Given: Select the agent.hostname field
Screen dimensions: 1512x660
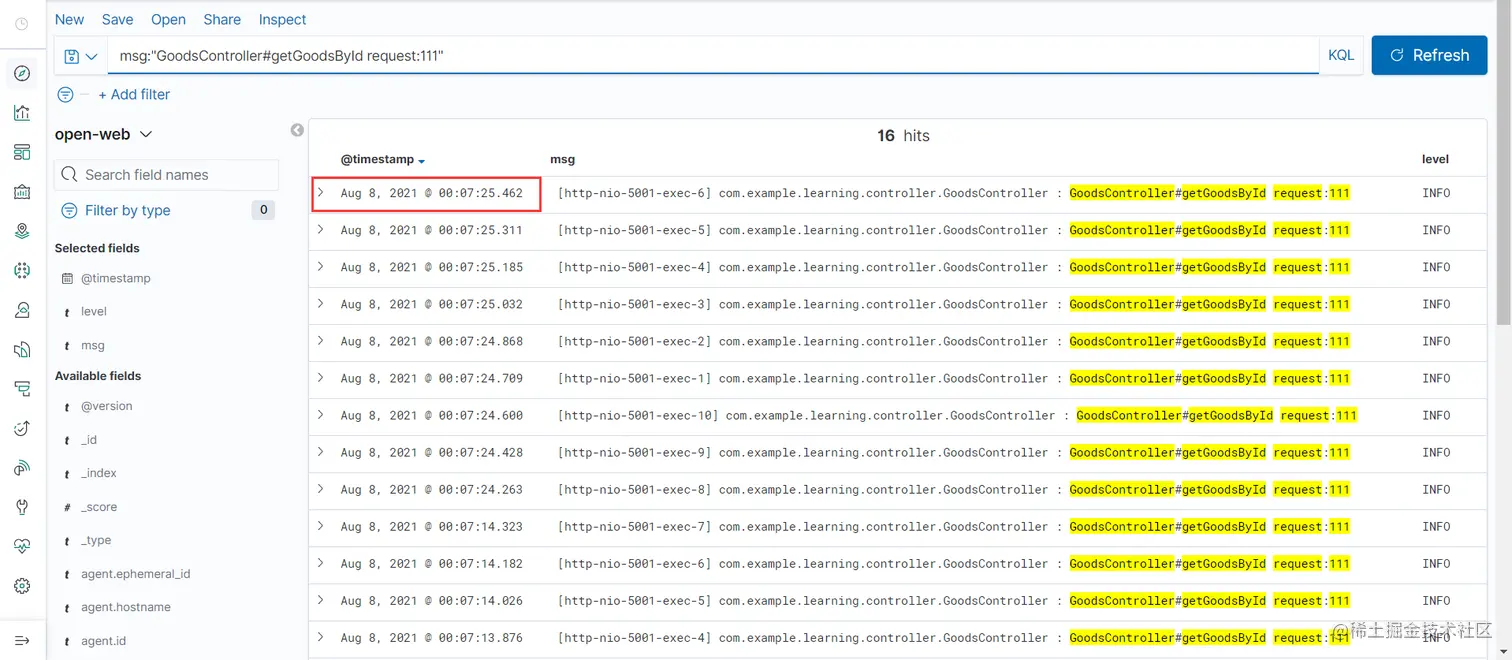Looking at the screenshot, I should 126,607.
